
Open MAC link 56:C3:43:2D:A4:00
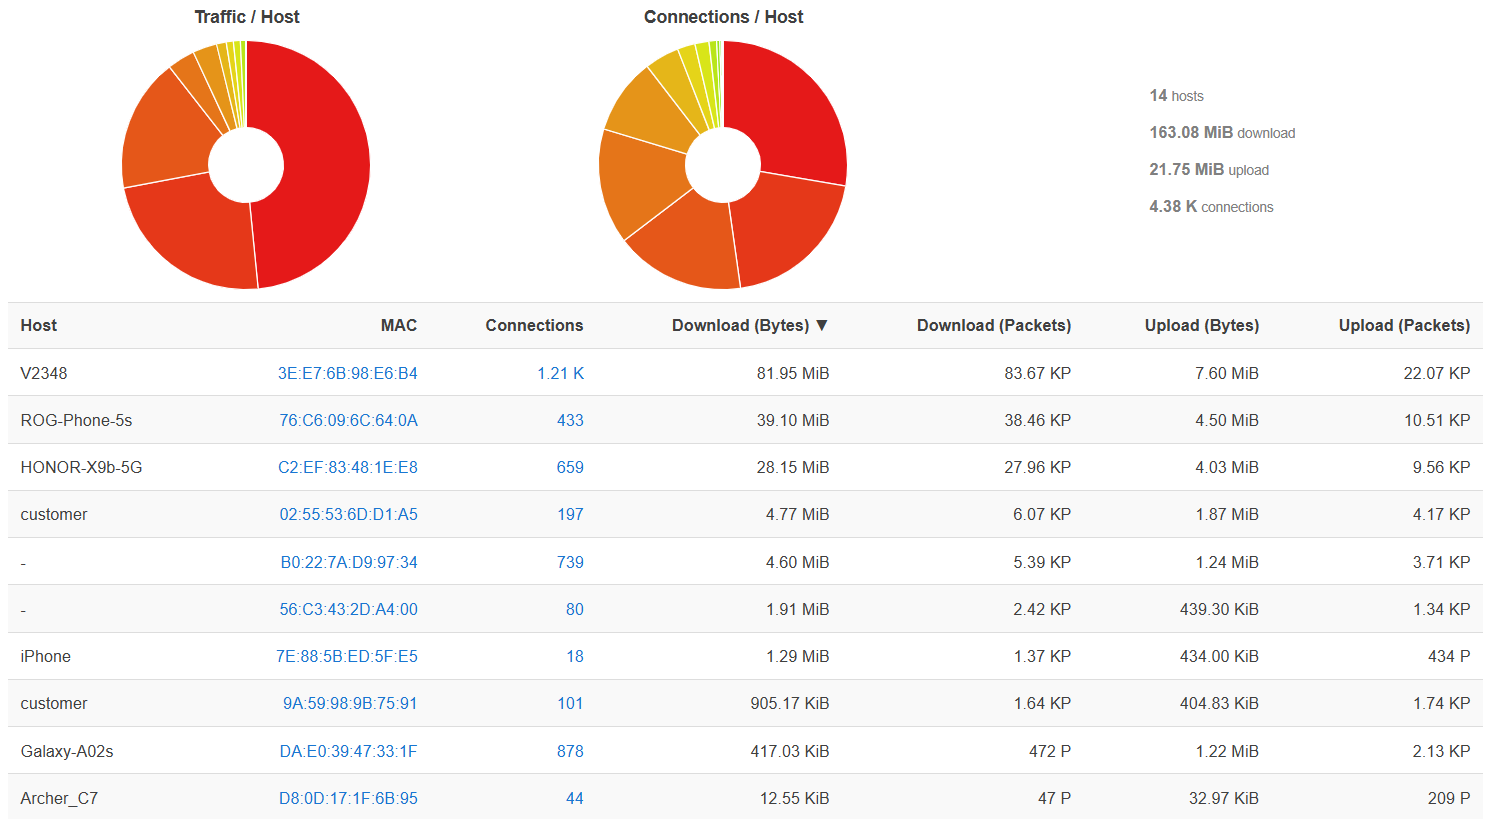click(x=348, y=609)
